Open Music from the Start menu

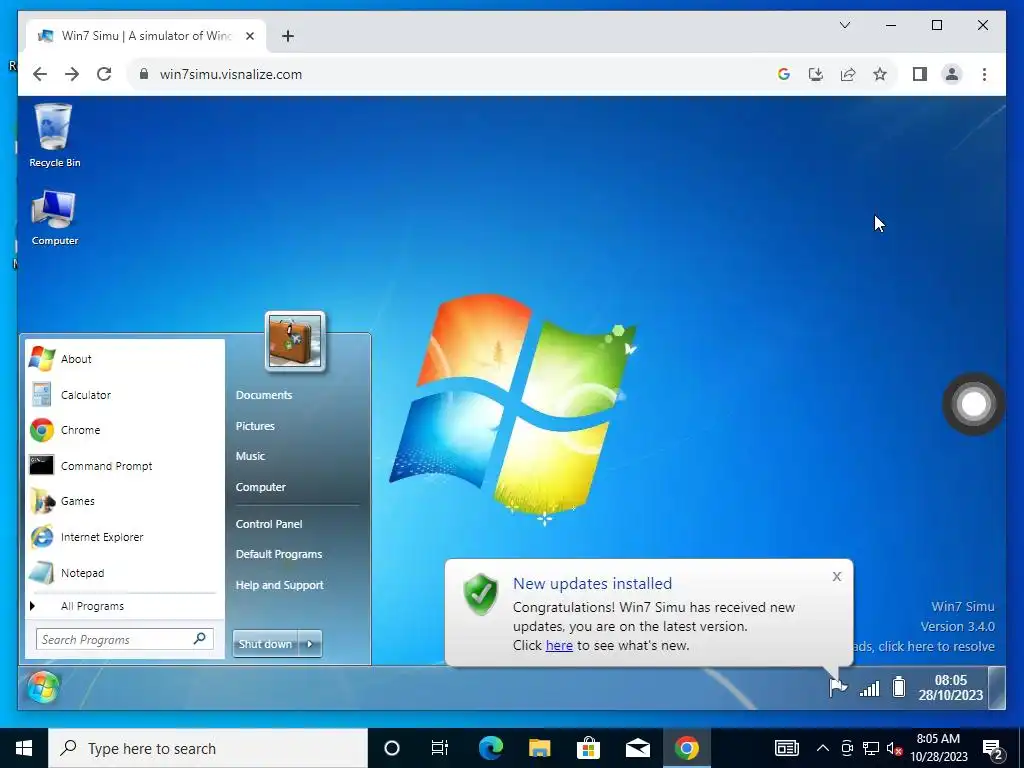click(250, 456)
